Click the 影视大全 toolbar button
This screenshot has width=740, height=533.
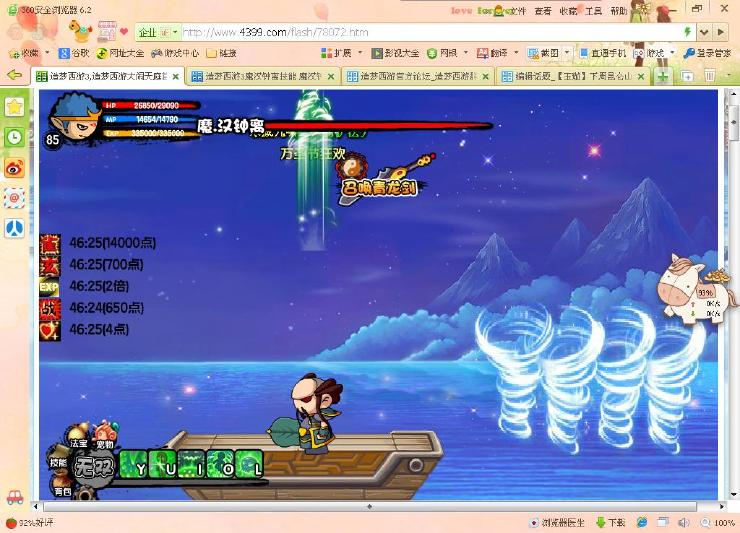point(395,53)
